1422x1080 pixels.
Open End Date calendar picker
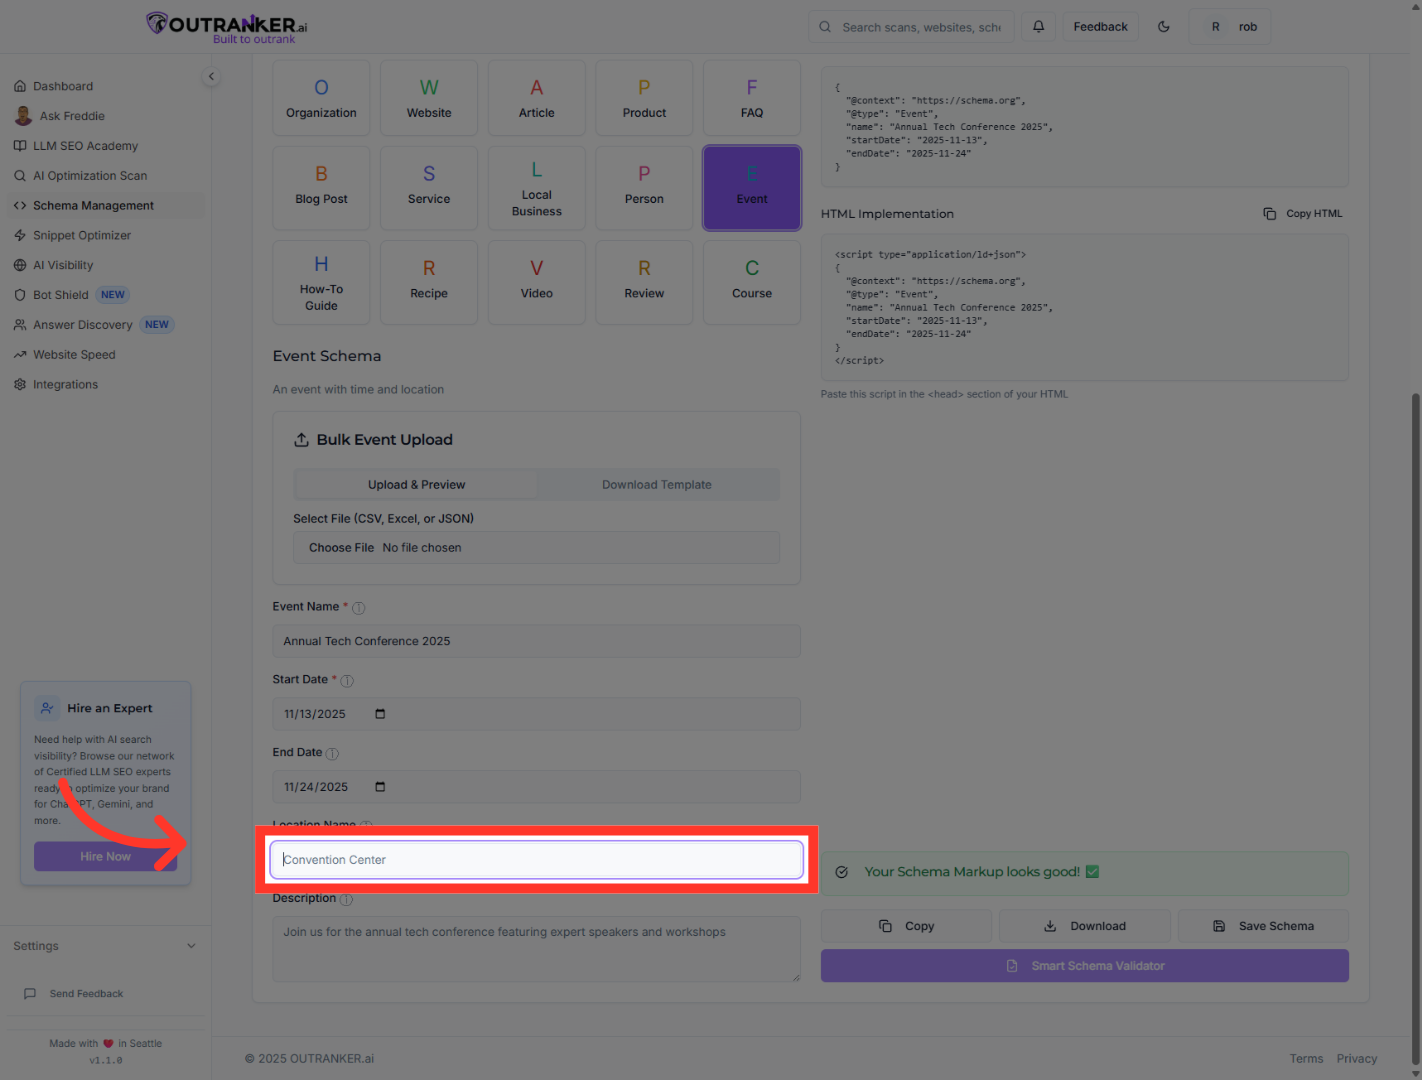pyautogui.click(x=380, y=787)
